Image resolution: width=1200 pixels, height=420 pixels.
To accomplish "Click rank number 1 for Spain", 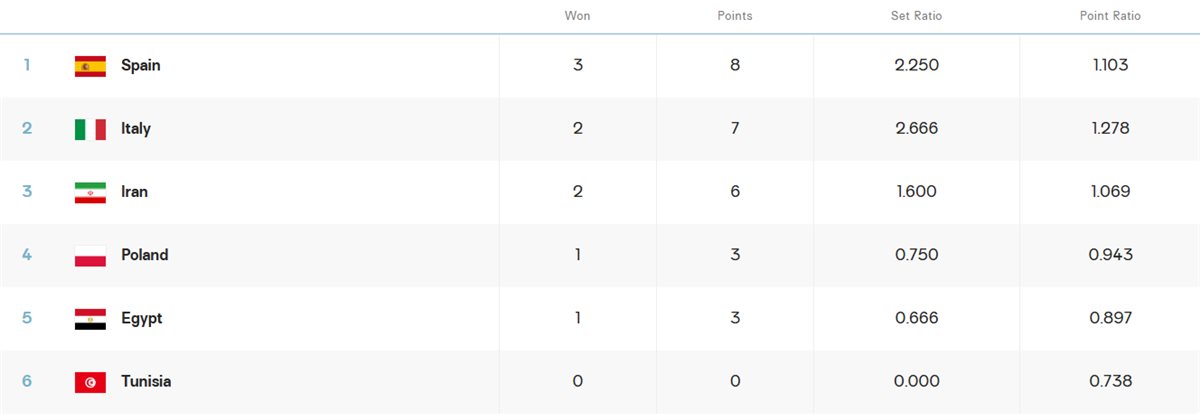I will 27,66.
